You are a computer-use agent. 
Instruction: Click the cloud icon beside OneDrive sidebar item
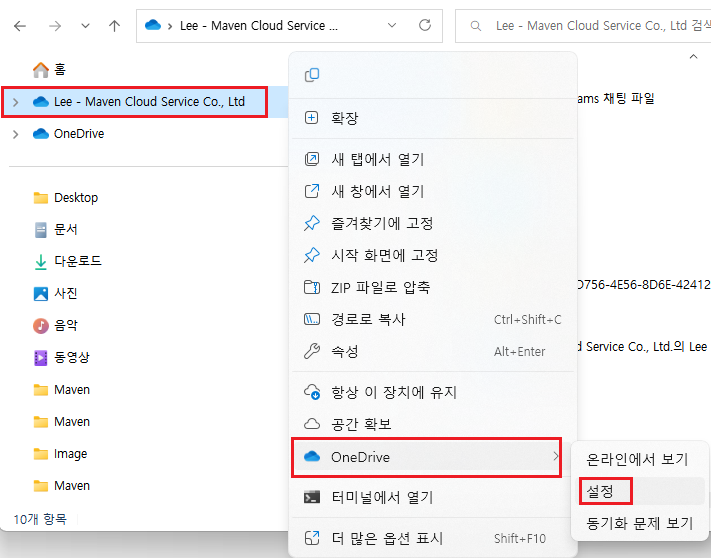click(41, 134)
